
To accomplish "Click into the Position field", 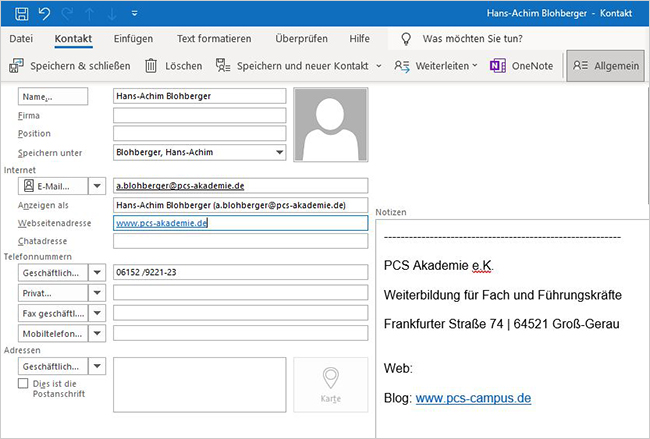I will pos(199,133).
